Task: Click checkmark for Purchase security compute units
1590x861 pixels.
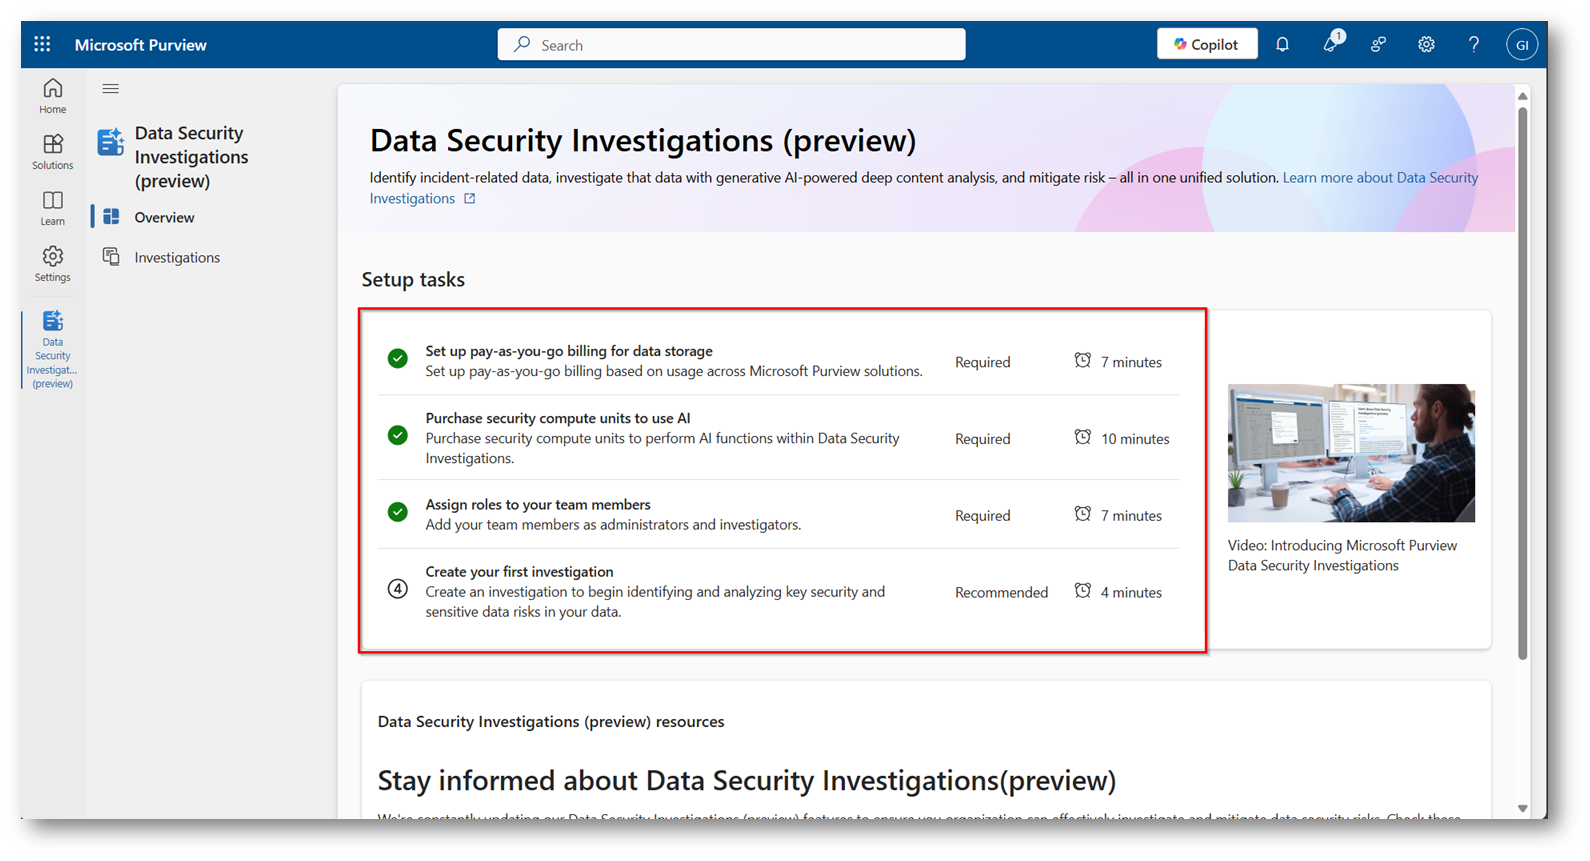Action: click(x=398, y=435)
